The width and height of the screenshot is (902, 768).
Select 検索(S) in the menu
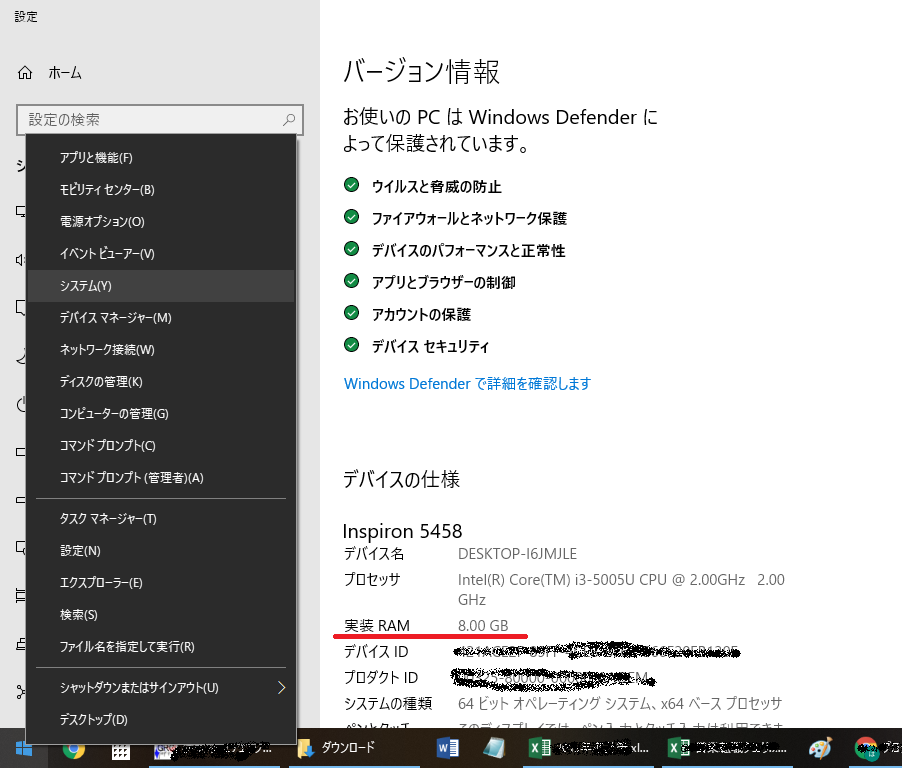[160, 615]
